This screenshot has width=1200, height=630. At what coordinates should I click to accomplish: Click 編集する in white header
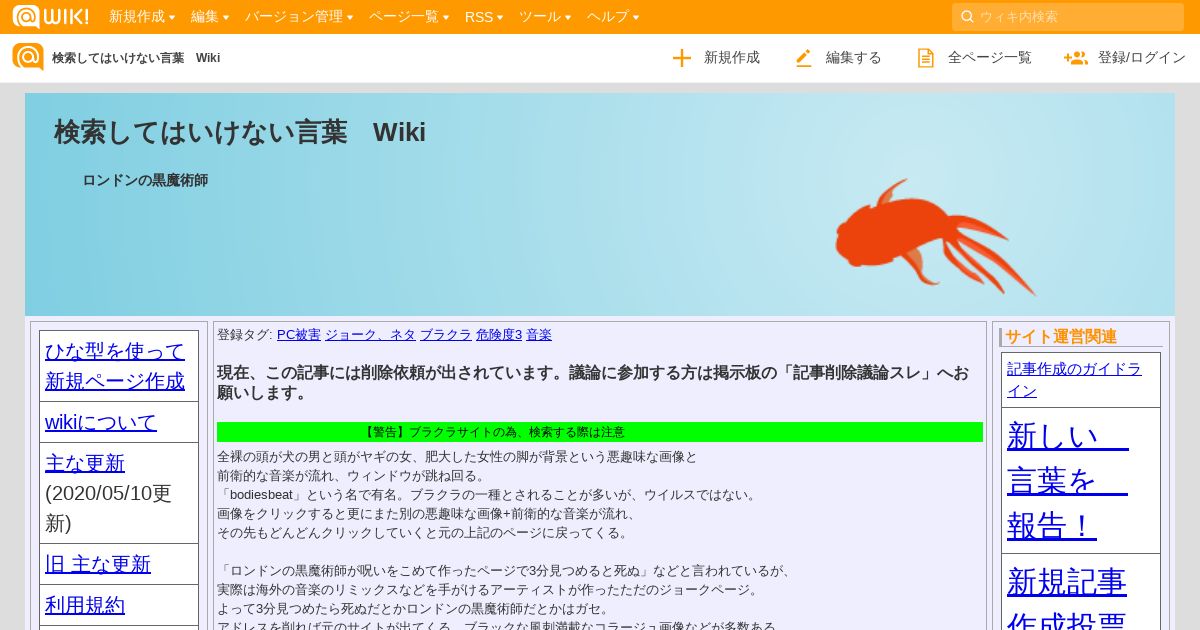point(838,58)
